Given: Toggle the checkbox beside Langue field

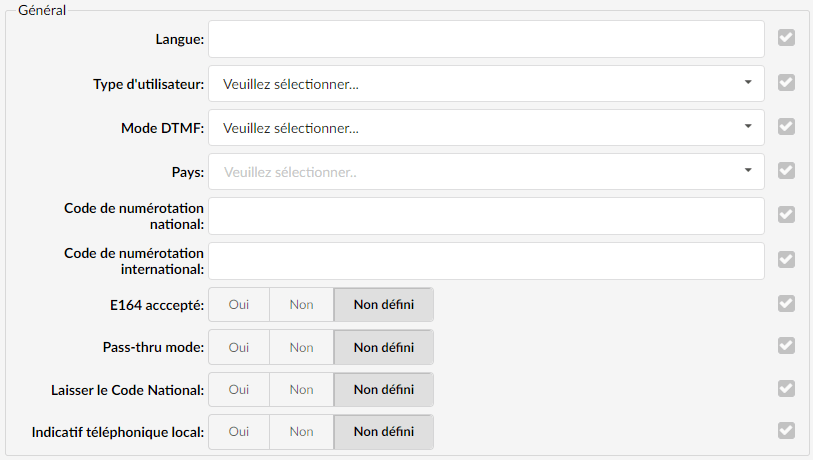Looking at the screenshot, I should 786,37.
